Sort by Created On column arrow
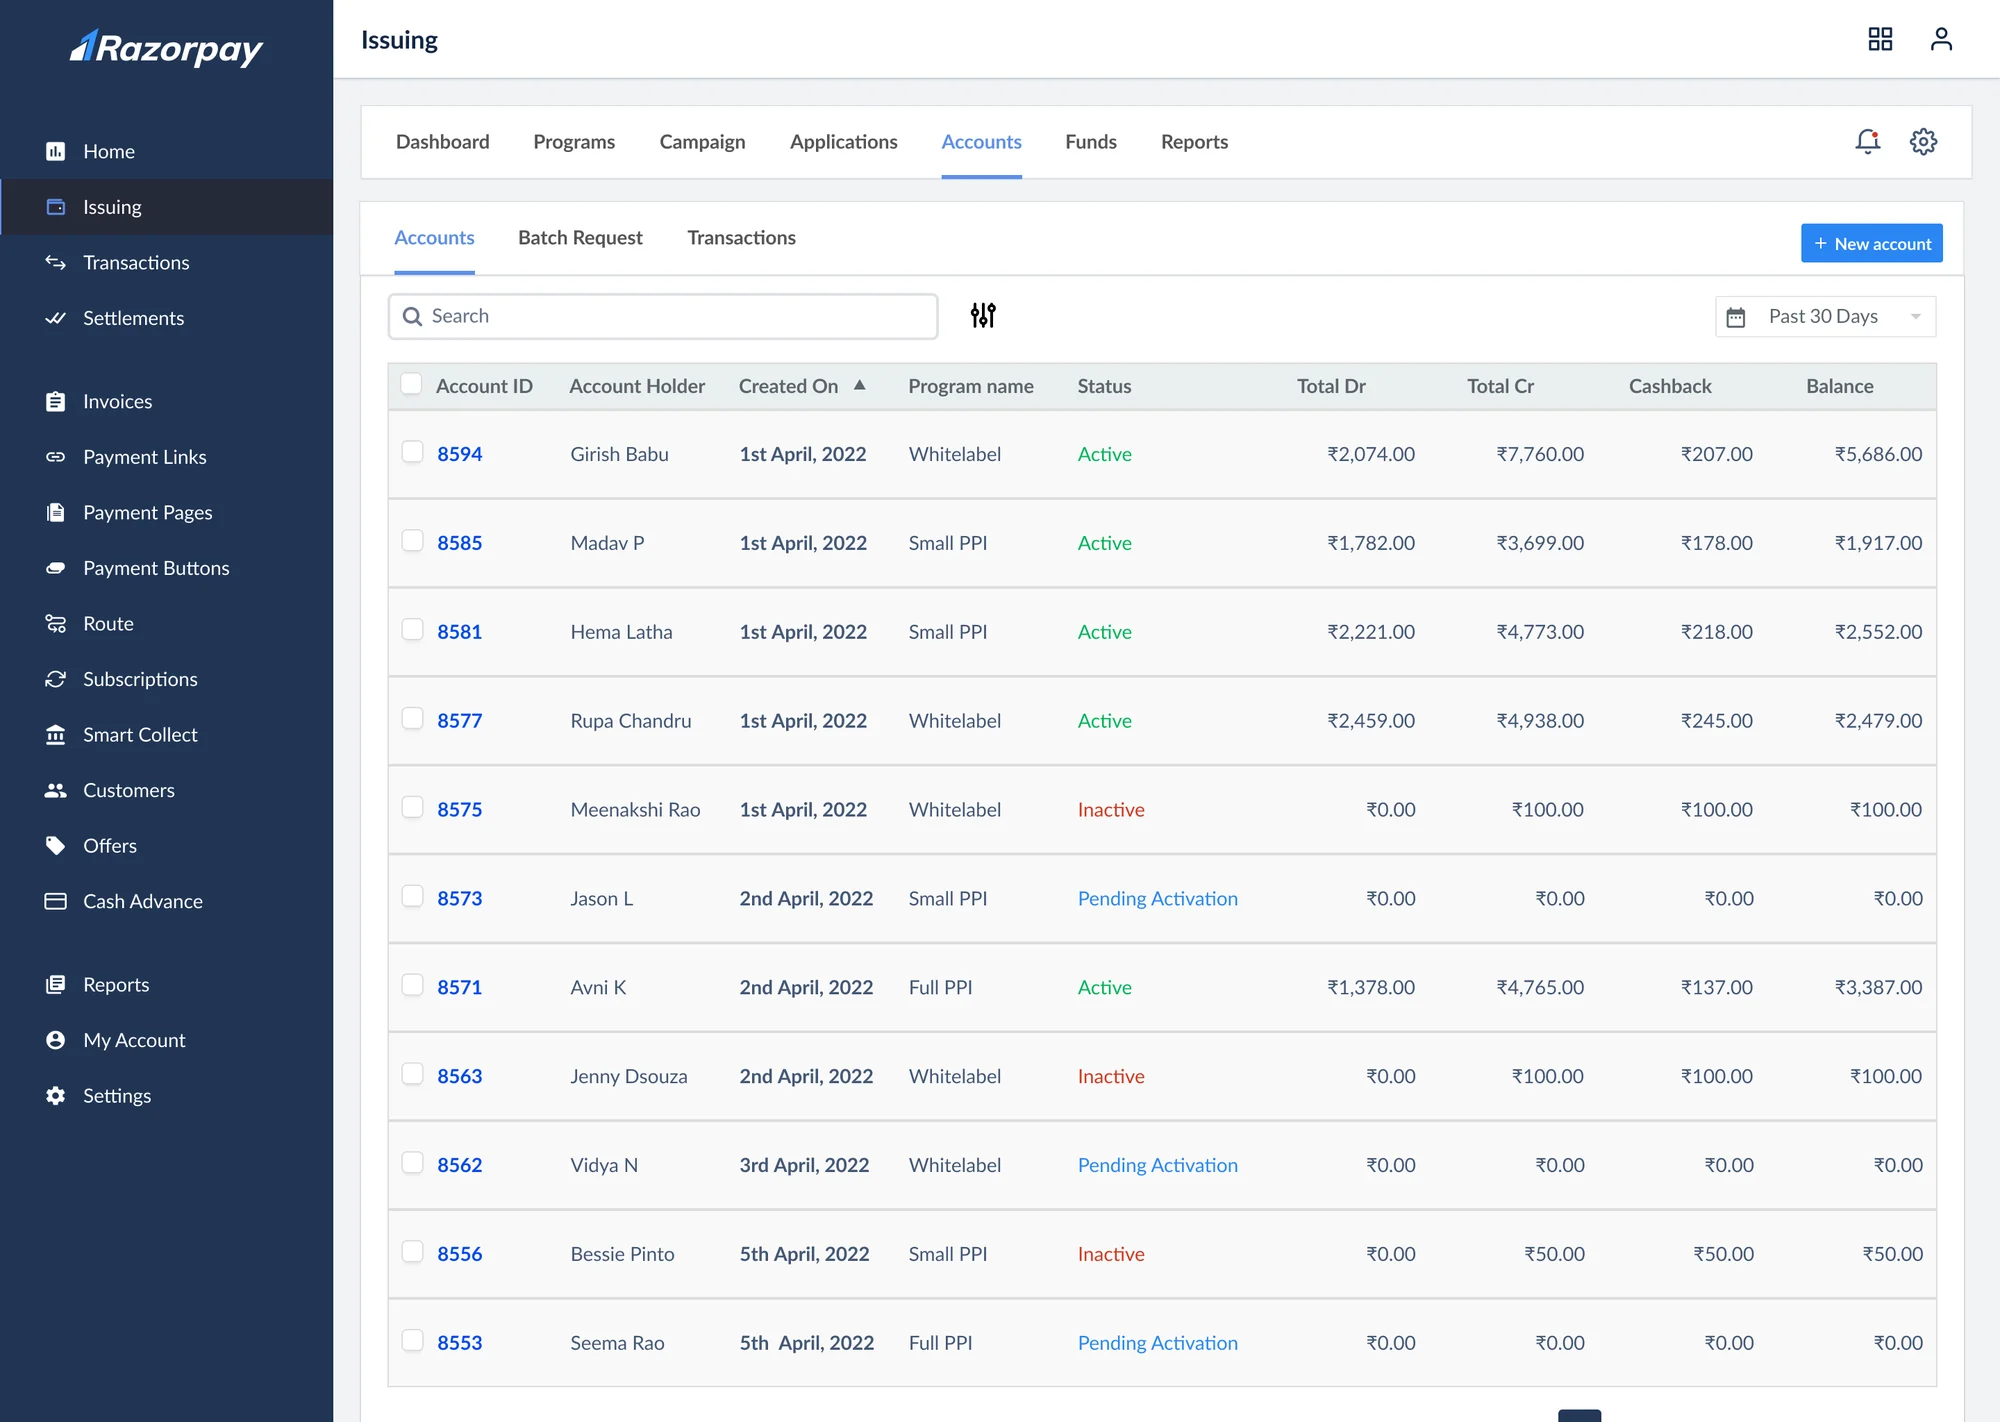Screen dimensions: 2000x1422 [x=860, y=385]
